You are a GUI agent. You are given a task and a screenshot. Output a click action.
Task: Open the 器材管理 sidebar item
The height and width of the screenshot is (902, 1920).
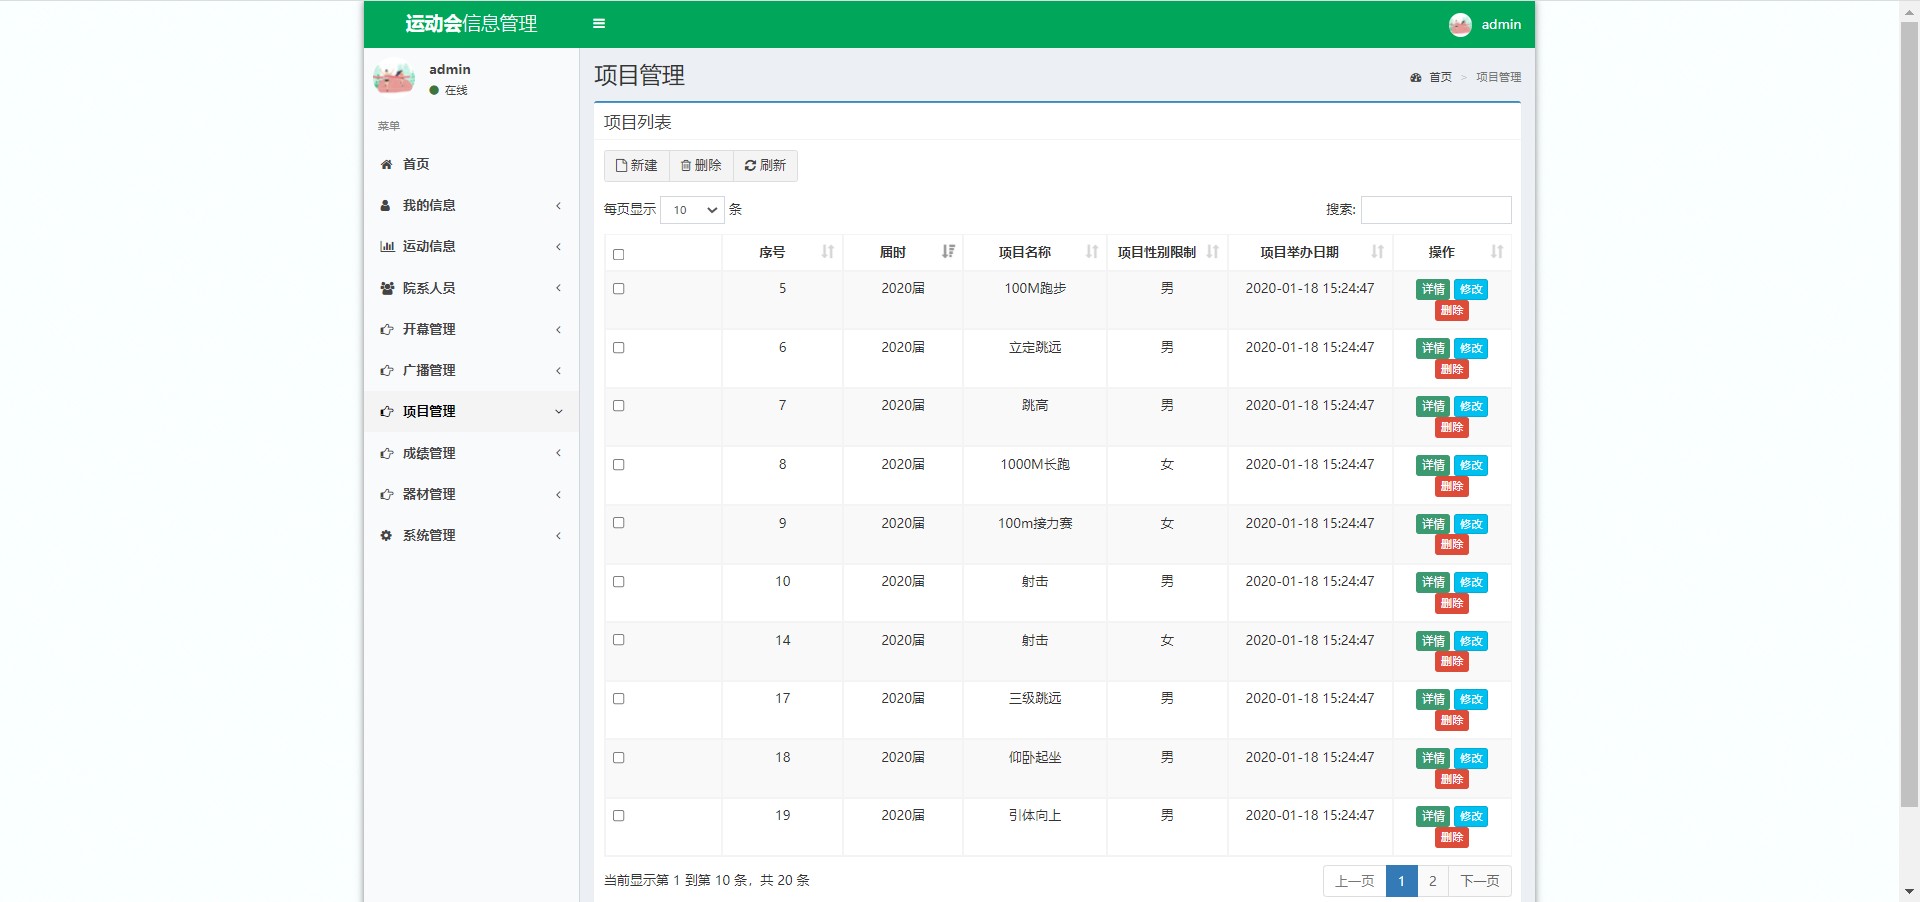[471, 494]
